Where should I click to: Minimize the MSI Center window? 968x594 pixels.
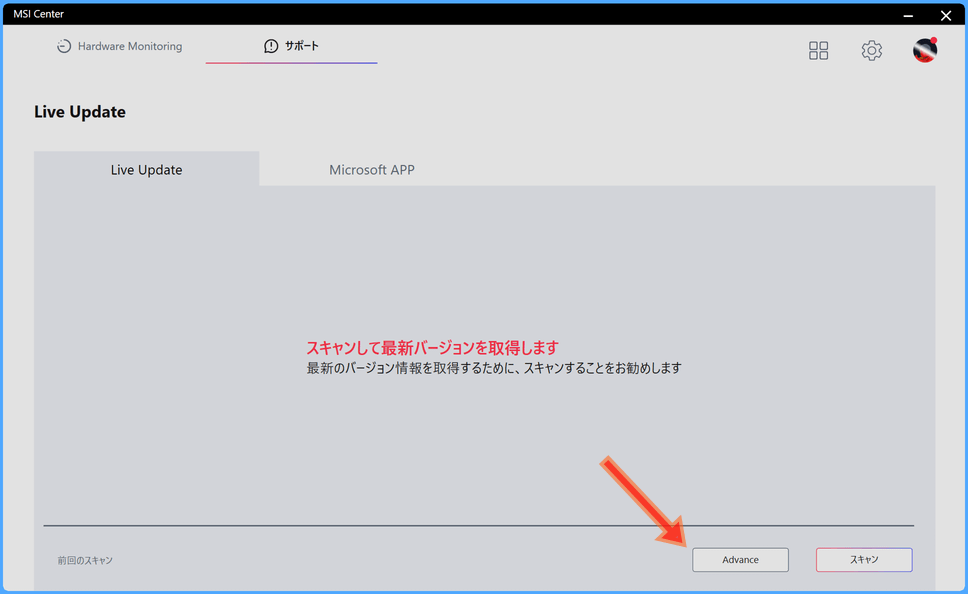point(908,15)
